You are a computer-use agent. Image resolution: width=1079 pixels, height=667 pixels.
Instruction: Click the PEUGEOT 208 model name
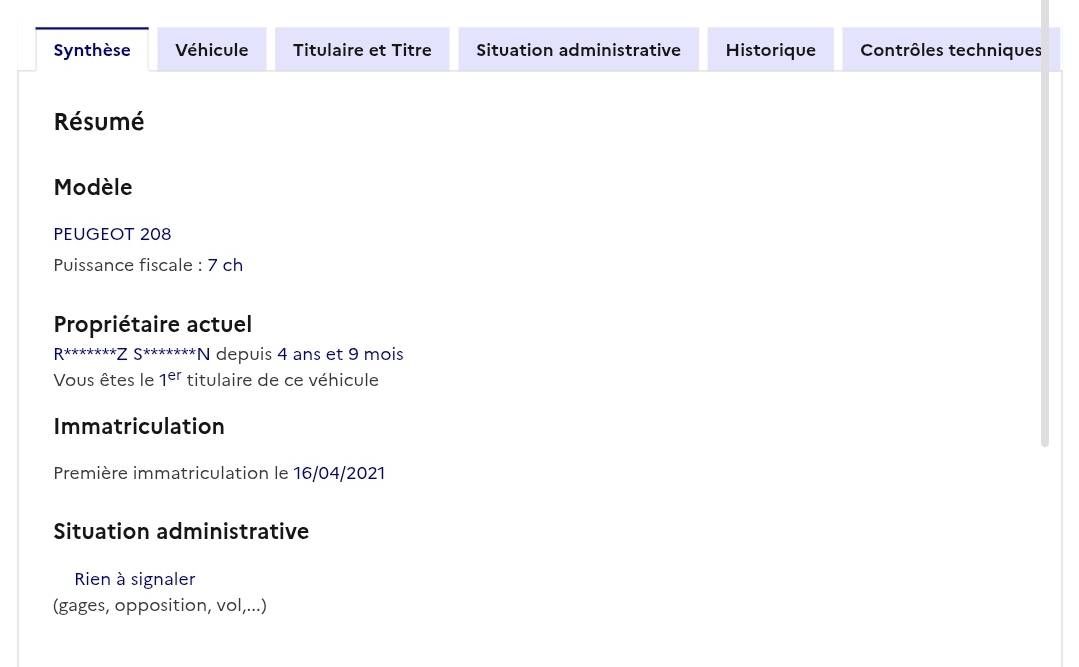click(x=112, y=234)
